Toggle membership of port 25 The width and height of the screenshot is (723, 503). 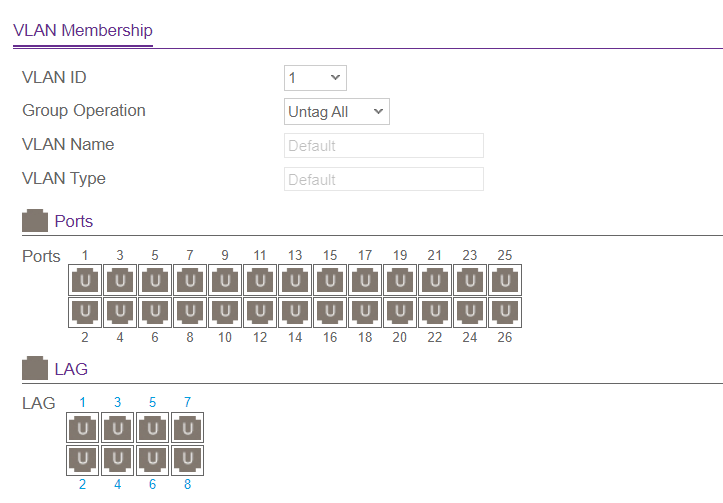[x=505, y=280]
